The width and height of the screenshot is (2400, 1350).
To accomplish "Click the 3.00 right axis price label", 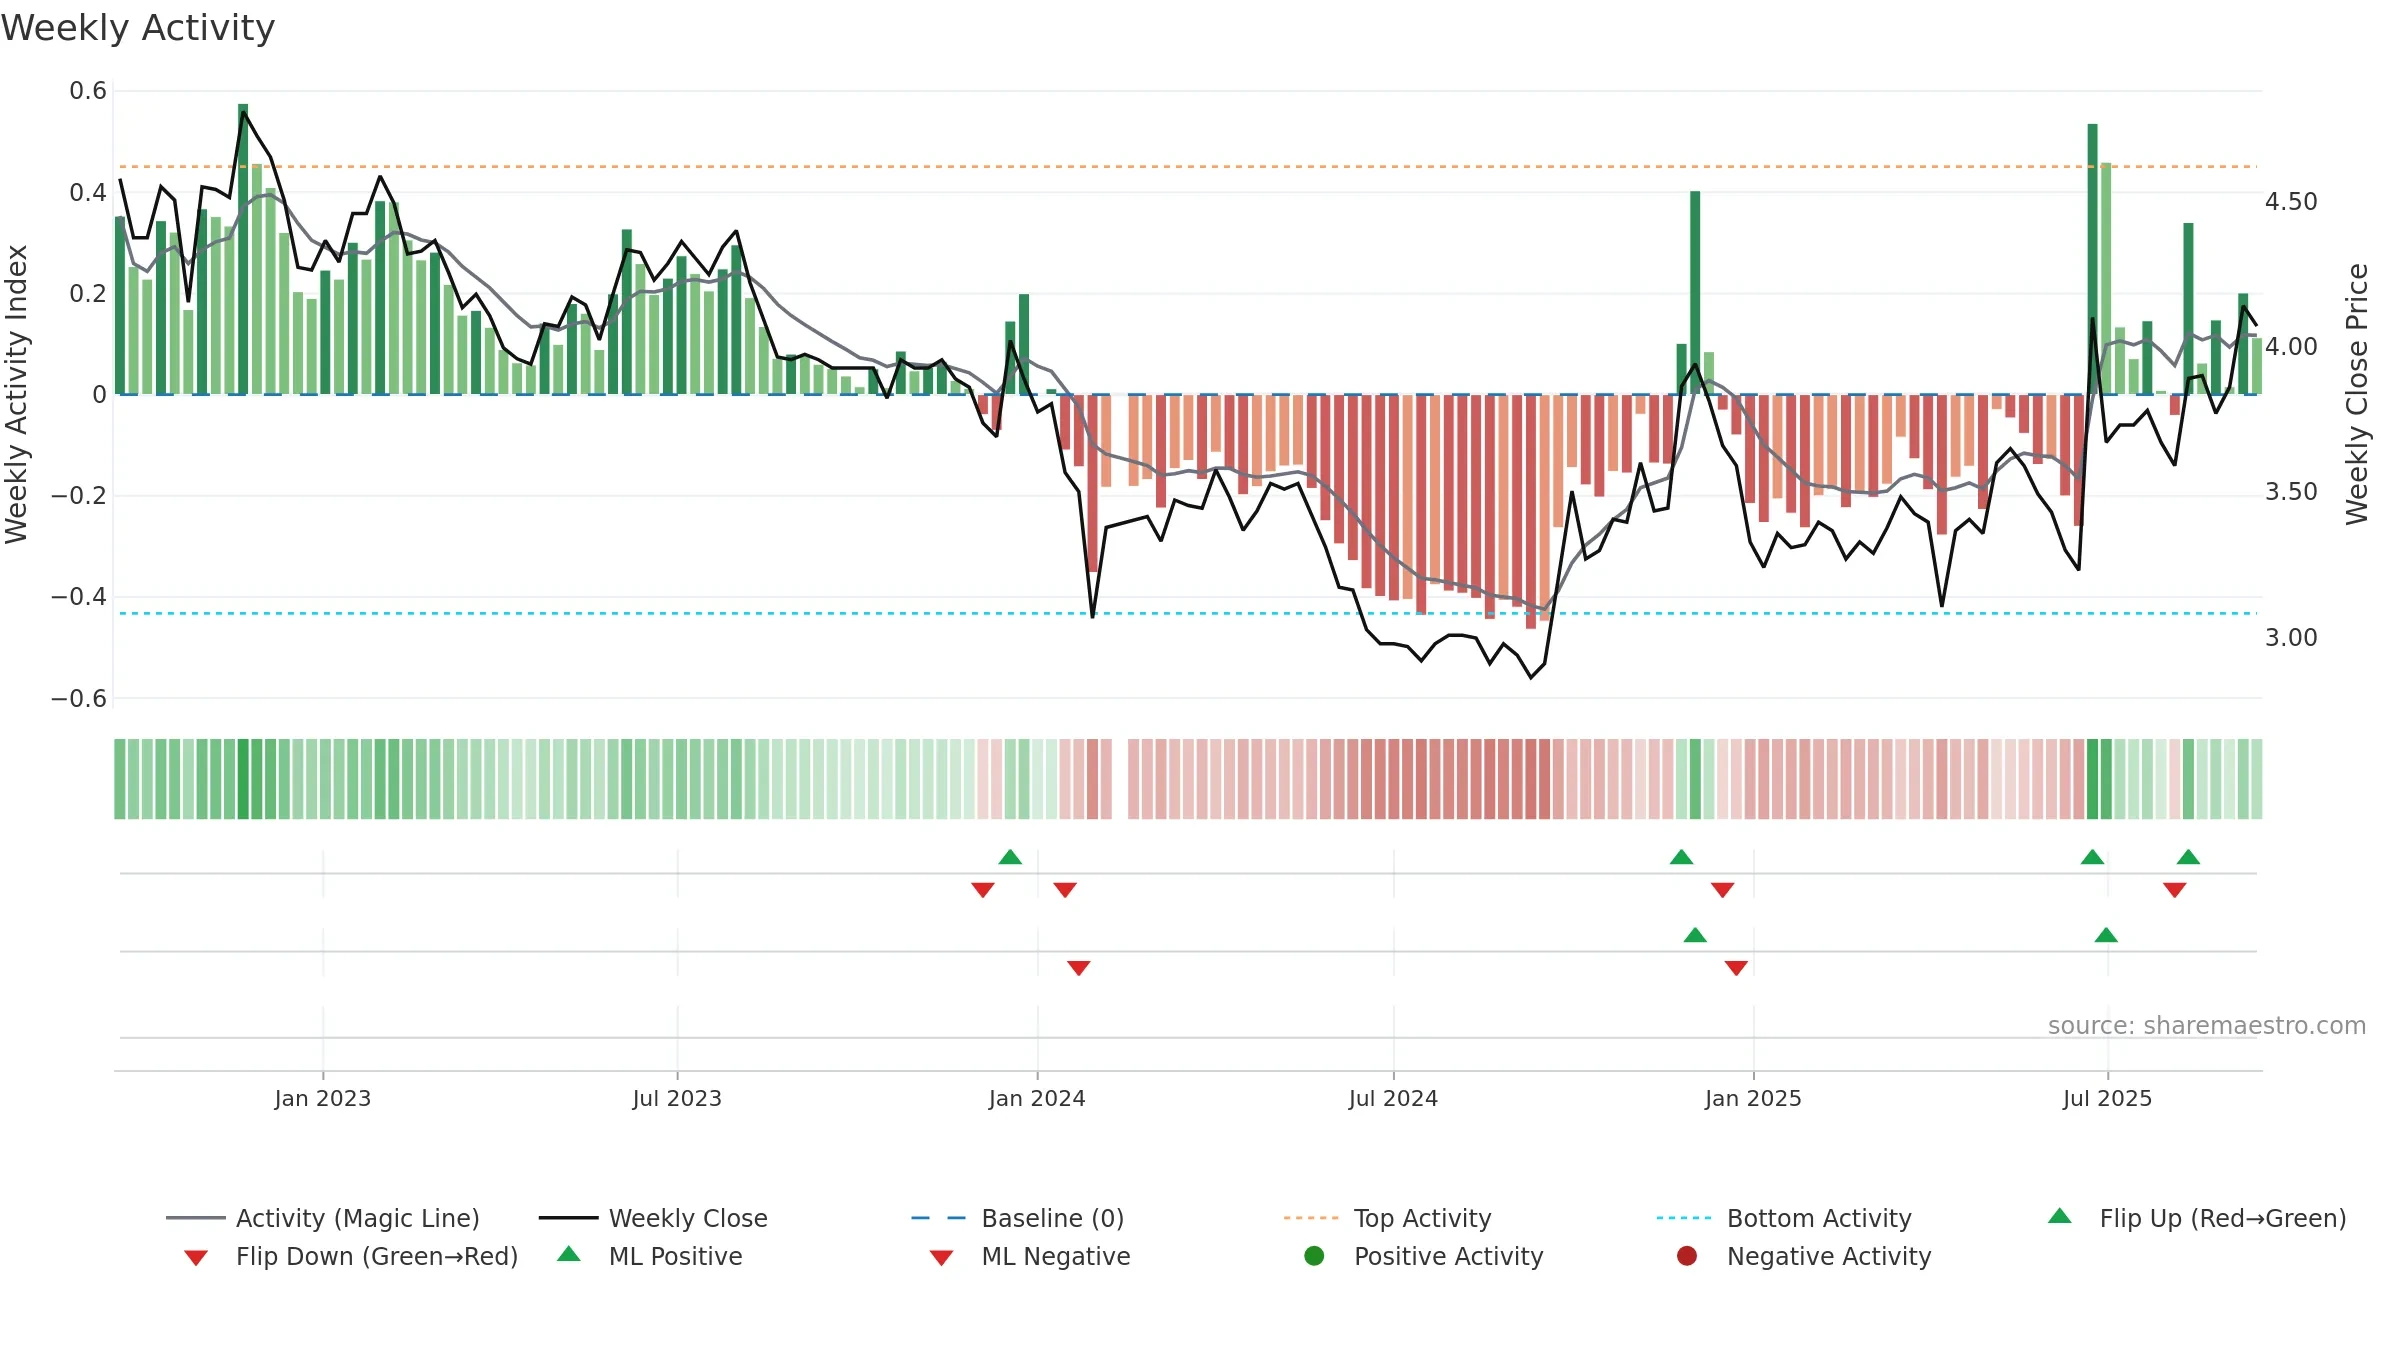I will pyautogui.click(x=2291, y=638).
